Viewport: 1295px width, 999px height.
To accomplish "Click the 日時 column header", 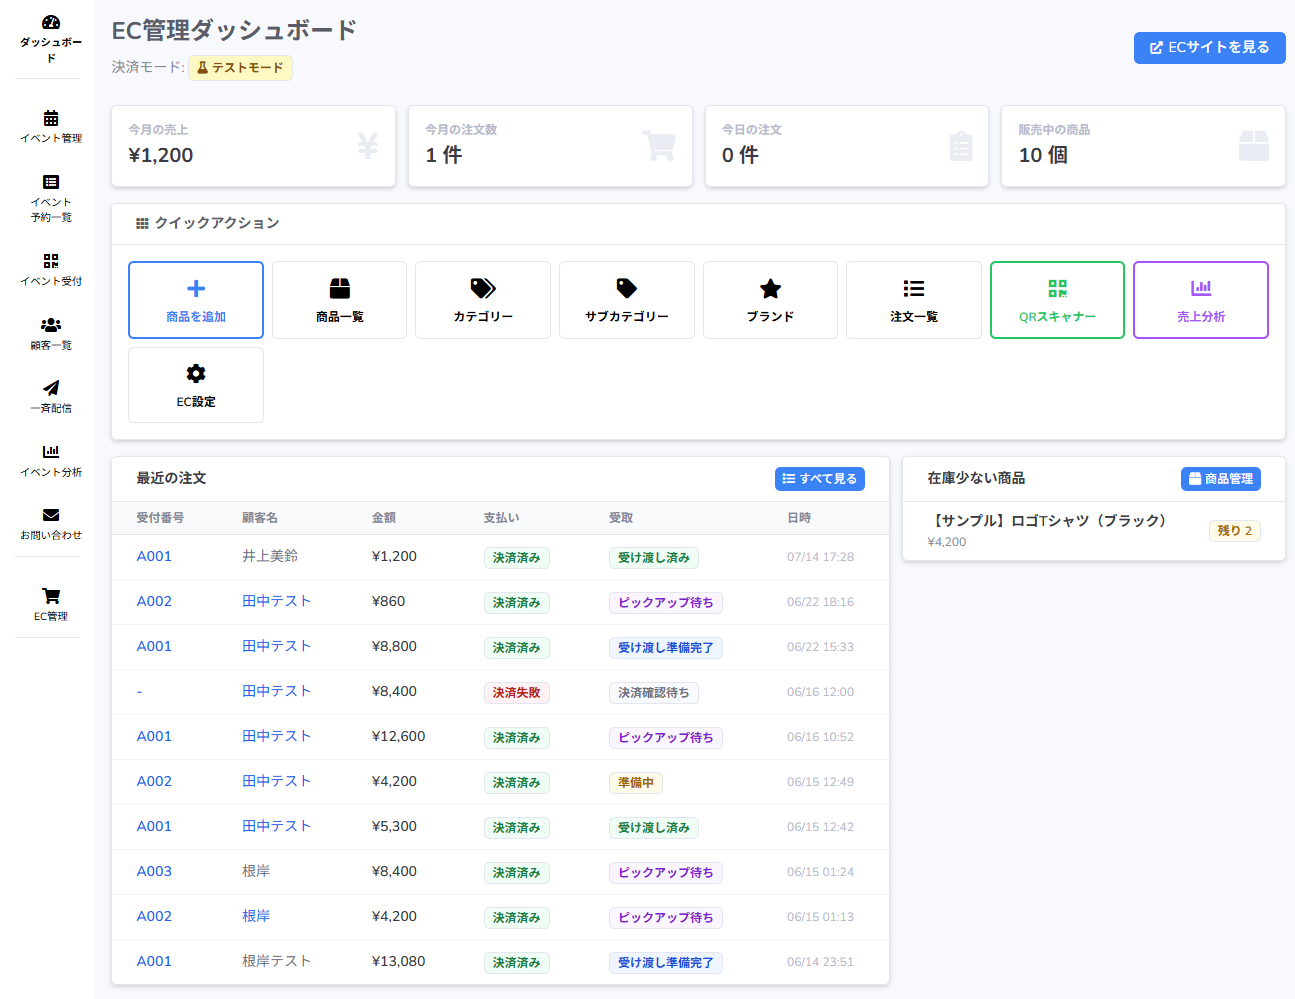I will click(x=799, y=518).
